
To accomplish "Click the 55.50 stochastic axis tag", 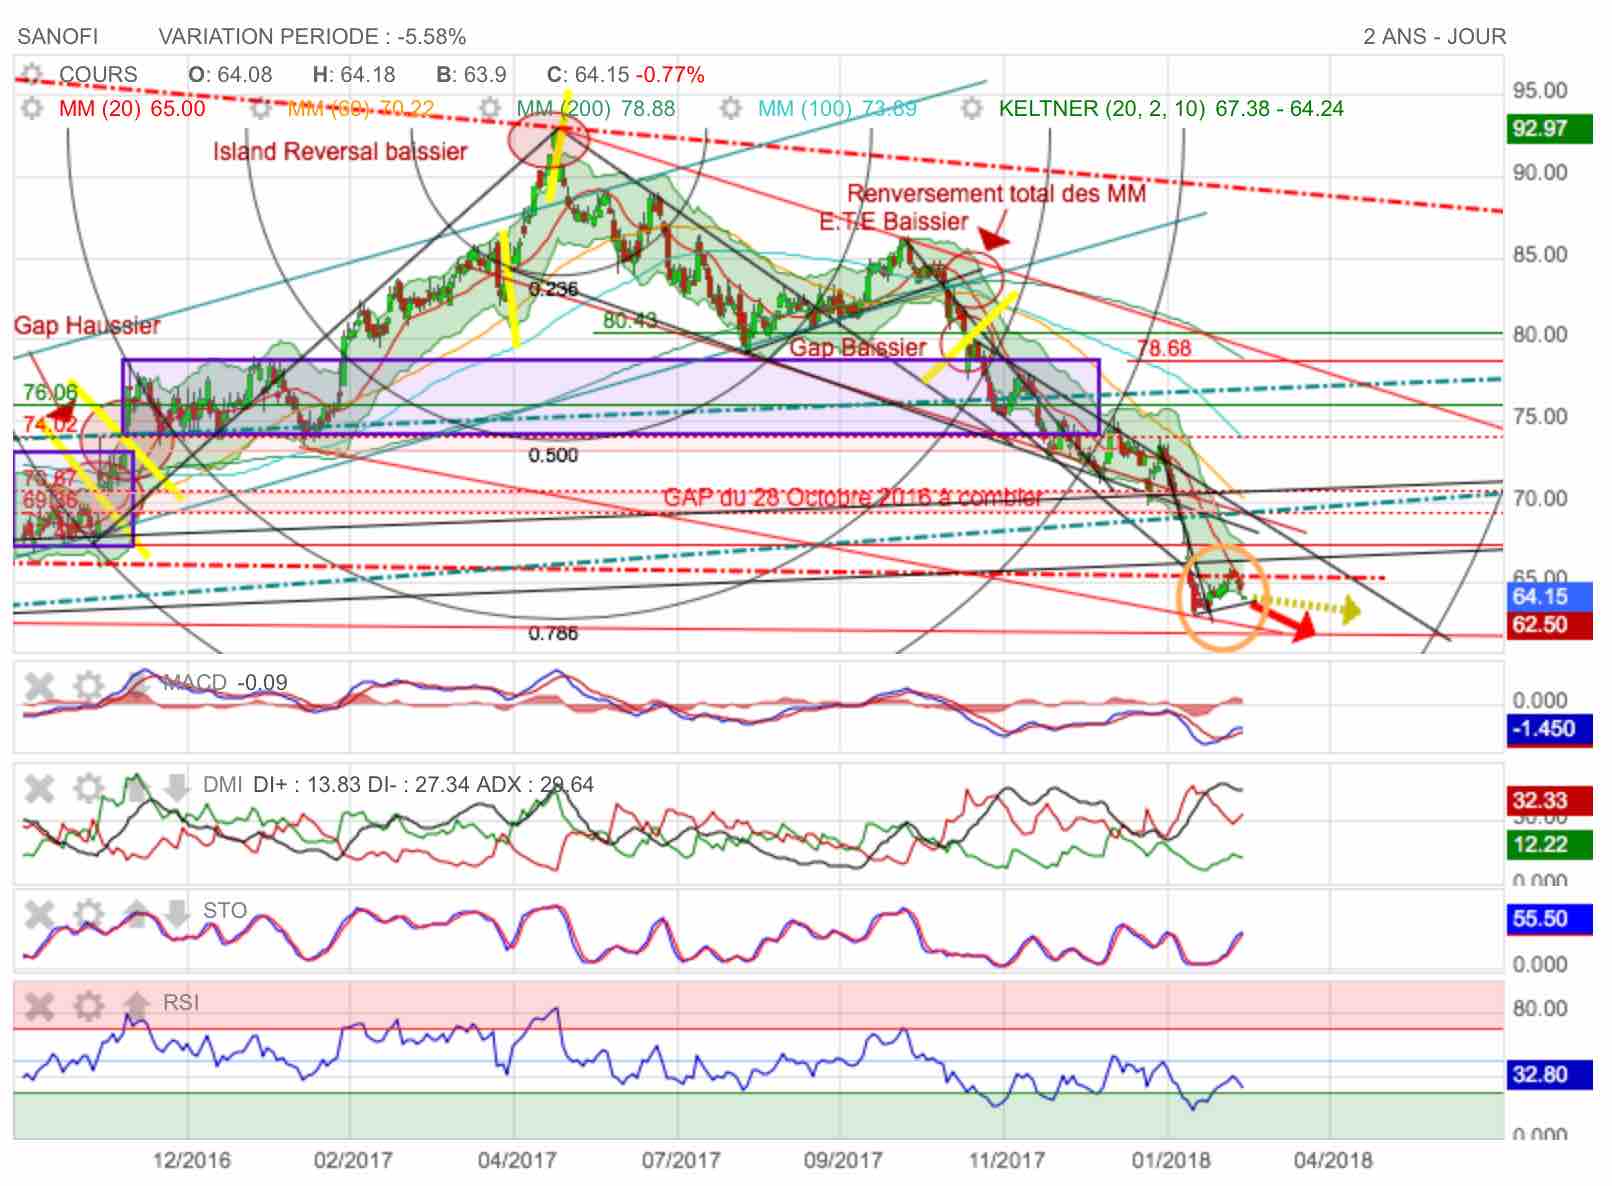I will coord(1548,919).
